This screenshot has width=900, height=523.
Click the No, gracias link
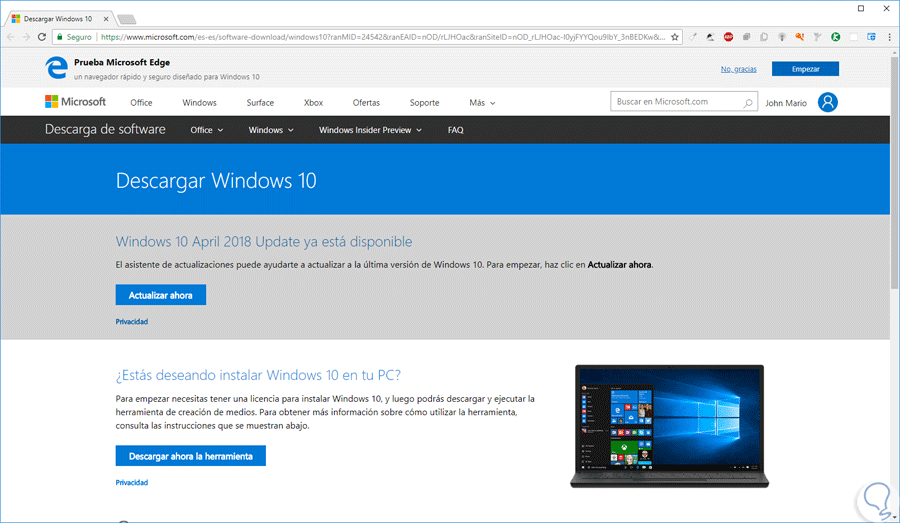pos(738,69)
